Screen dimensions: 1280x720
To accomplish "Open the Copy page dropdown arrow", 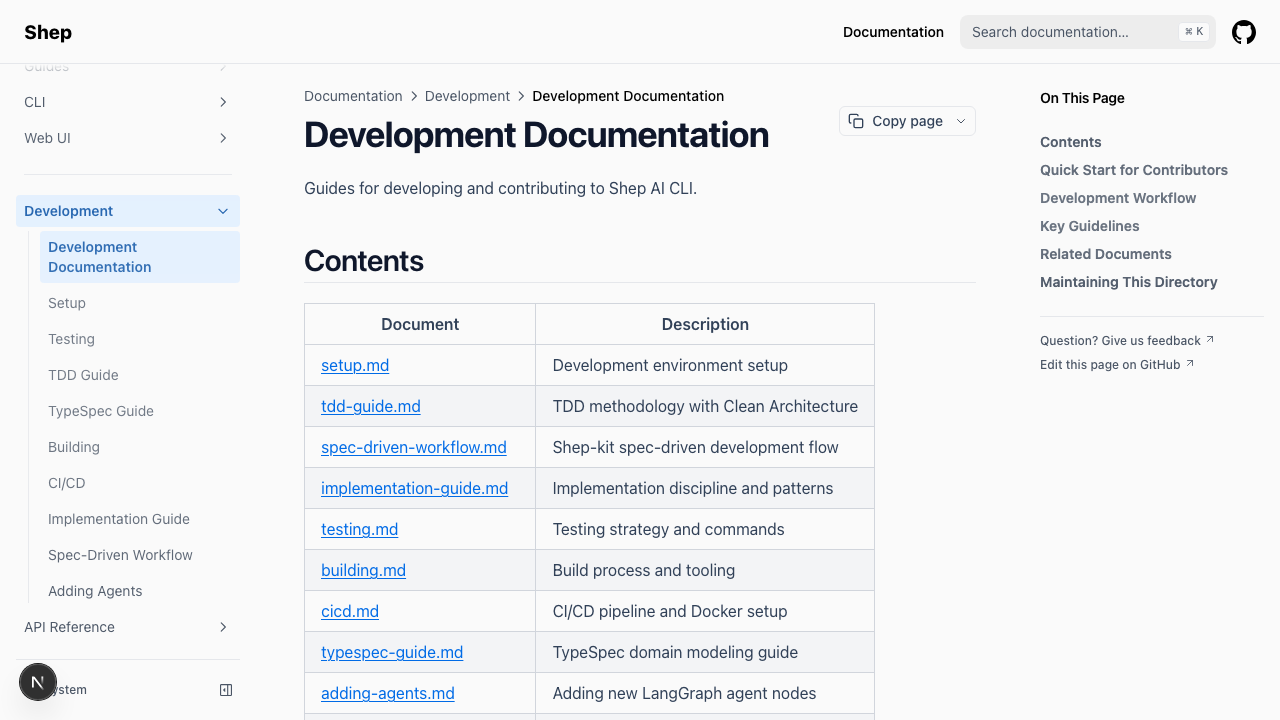I will pos(961,121).
